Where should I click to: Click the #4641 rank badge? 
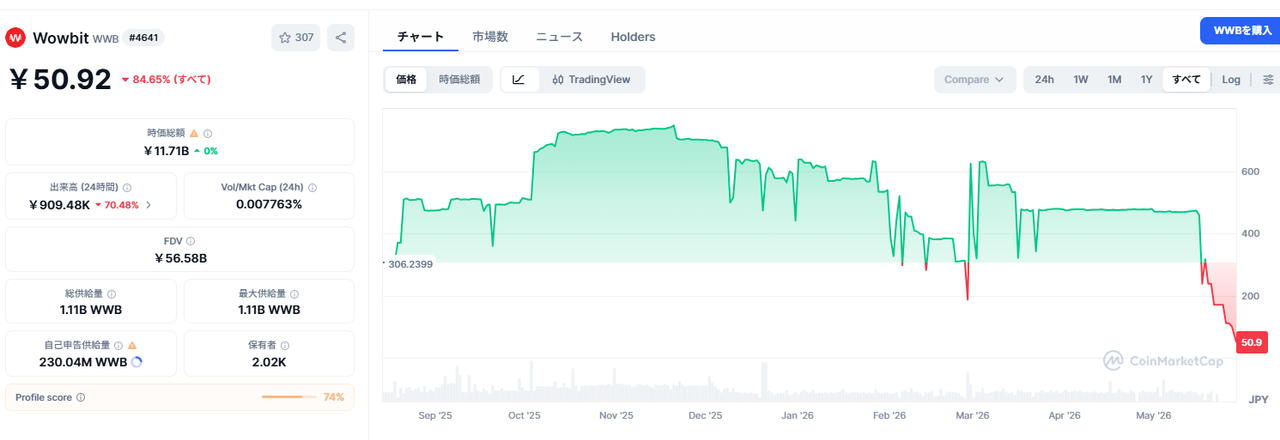(x=144, y=38)
